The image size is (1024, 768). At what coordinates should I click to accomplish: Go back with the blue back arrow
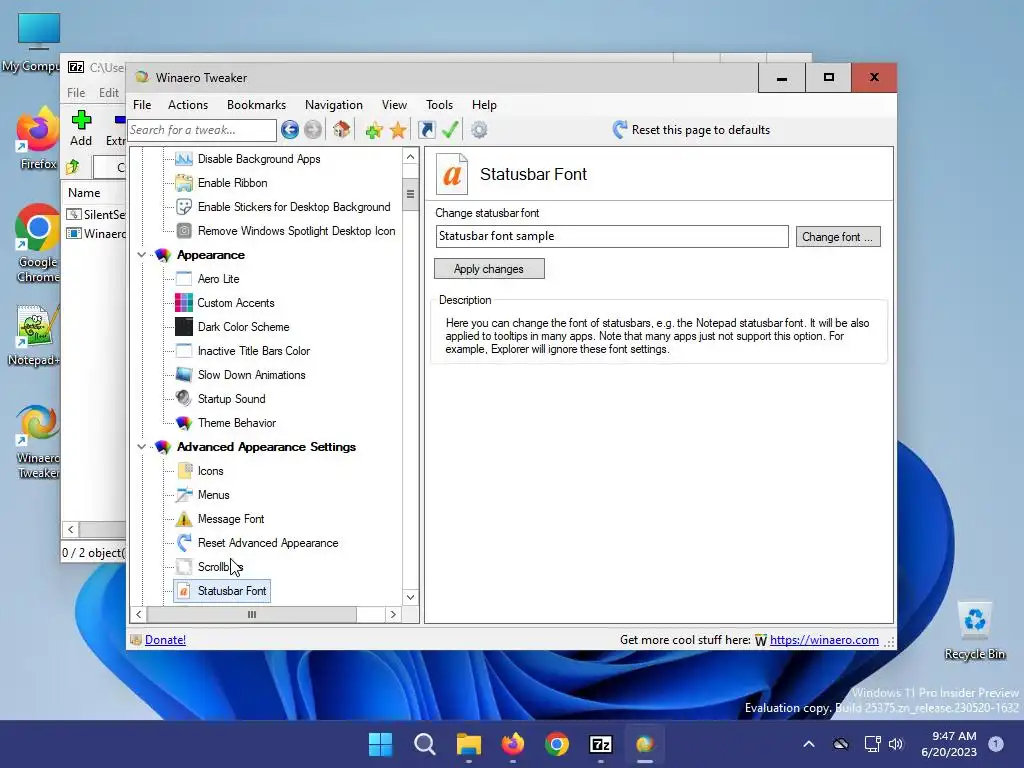(290, 130)
